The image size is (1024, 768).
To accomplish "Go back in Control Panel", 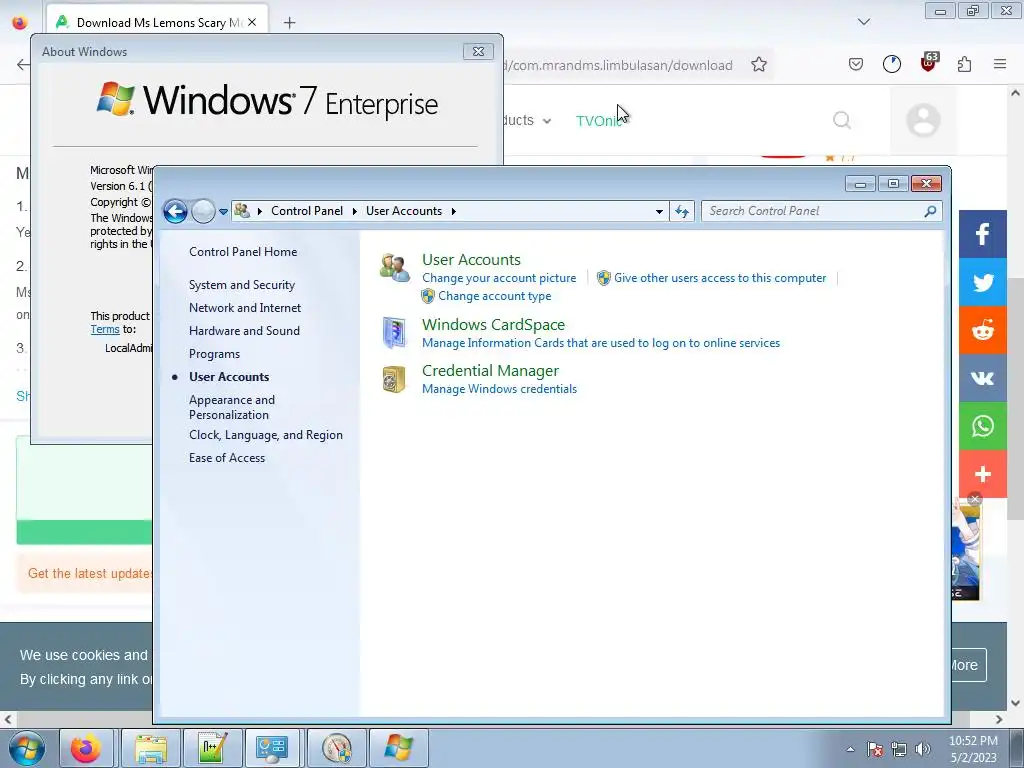I will 175,211.
